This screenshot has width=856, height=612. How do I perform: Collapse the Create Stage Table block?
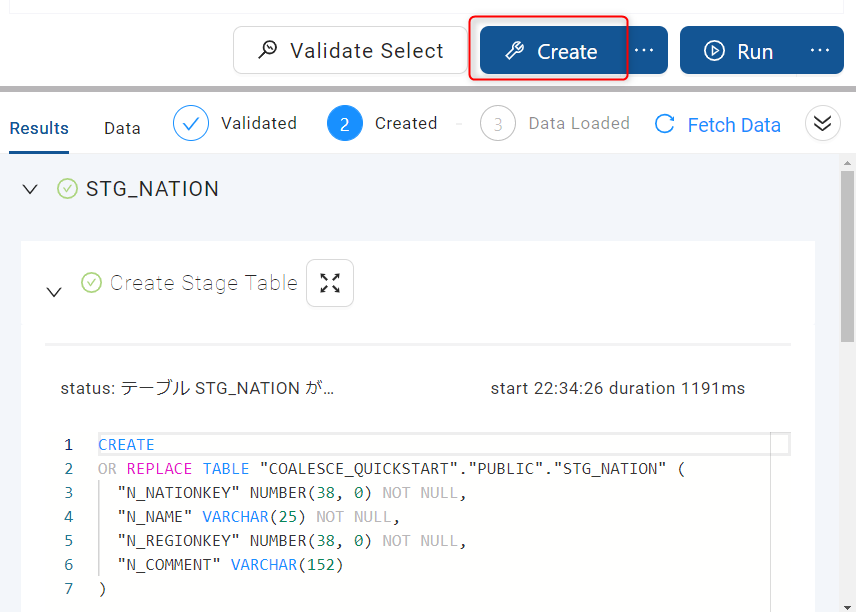[x=54, y=290]
